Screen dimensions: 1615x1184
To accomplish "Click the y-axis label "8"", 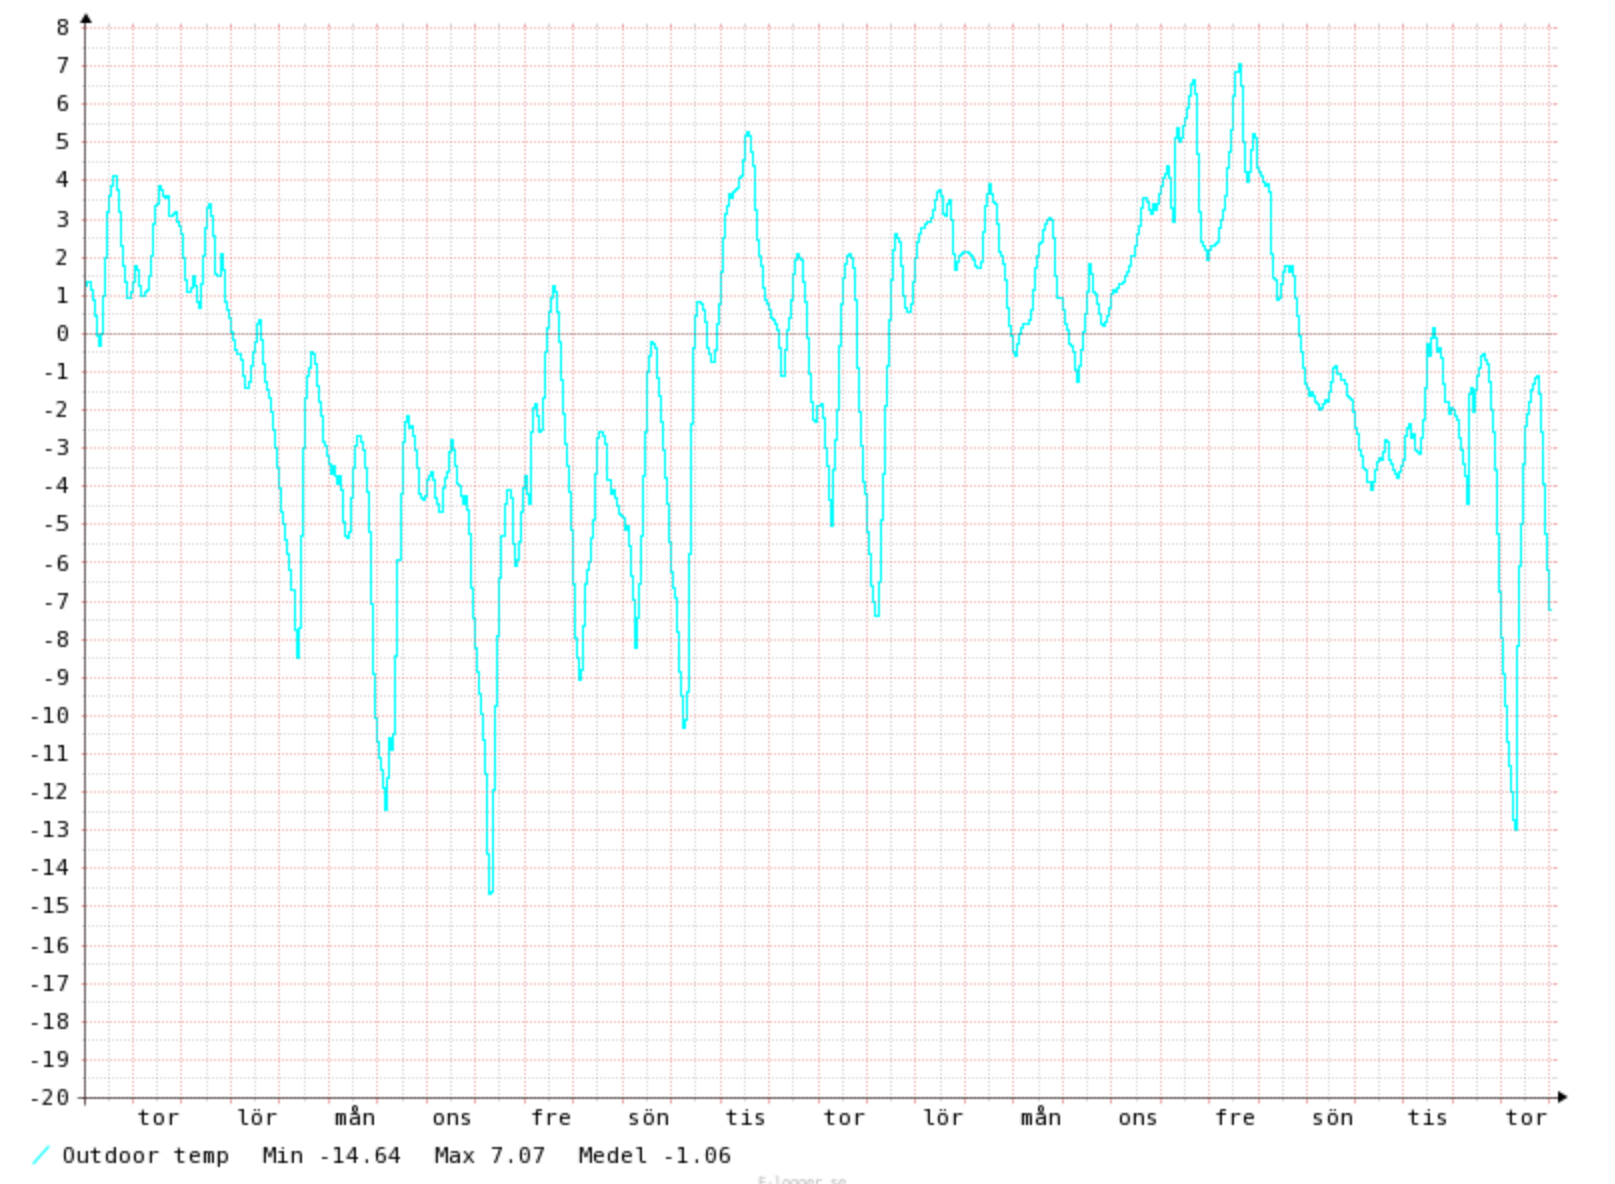I will coord(63,28).
